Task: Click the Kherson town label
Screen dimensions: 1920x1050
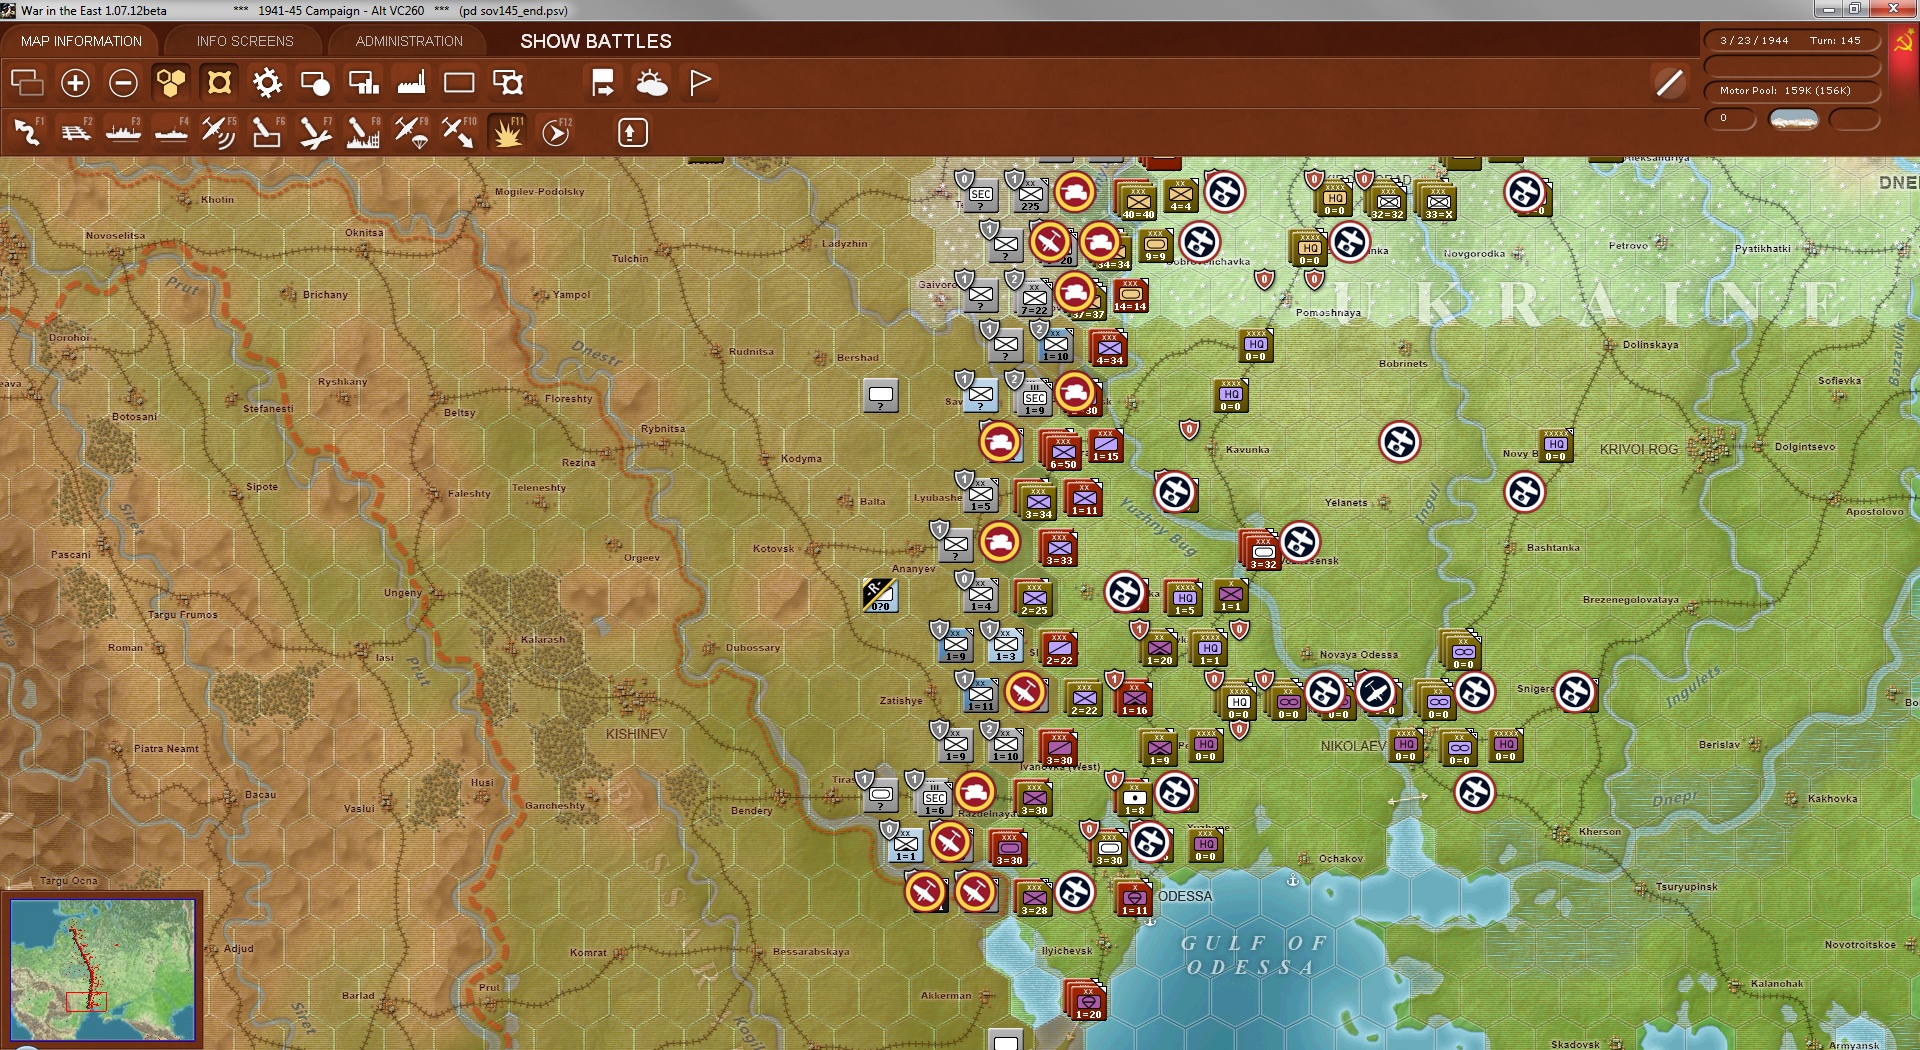Action: click(1600, 832)
